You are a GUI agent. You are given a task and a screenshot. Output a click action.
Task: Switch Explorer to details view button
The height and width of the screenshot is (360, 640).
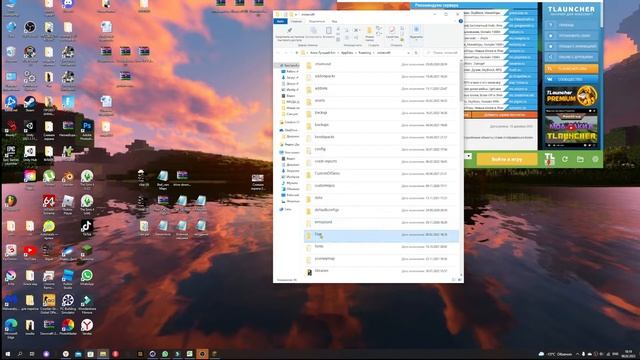point(454,280)
